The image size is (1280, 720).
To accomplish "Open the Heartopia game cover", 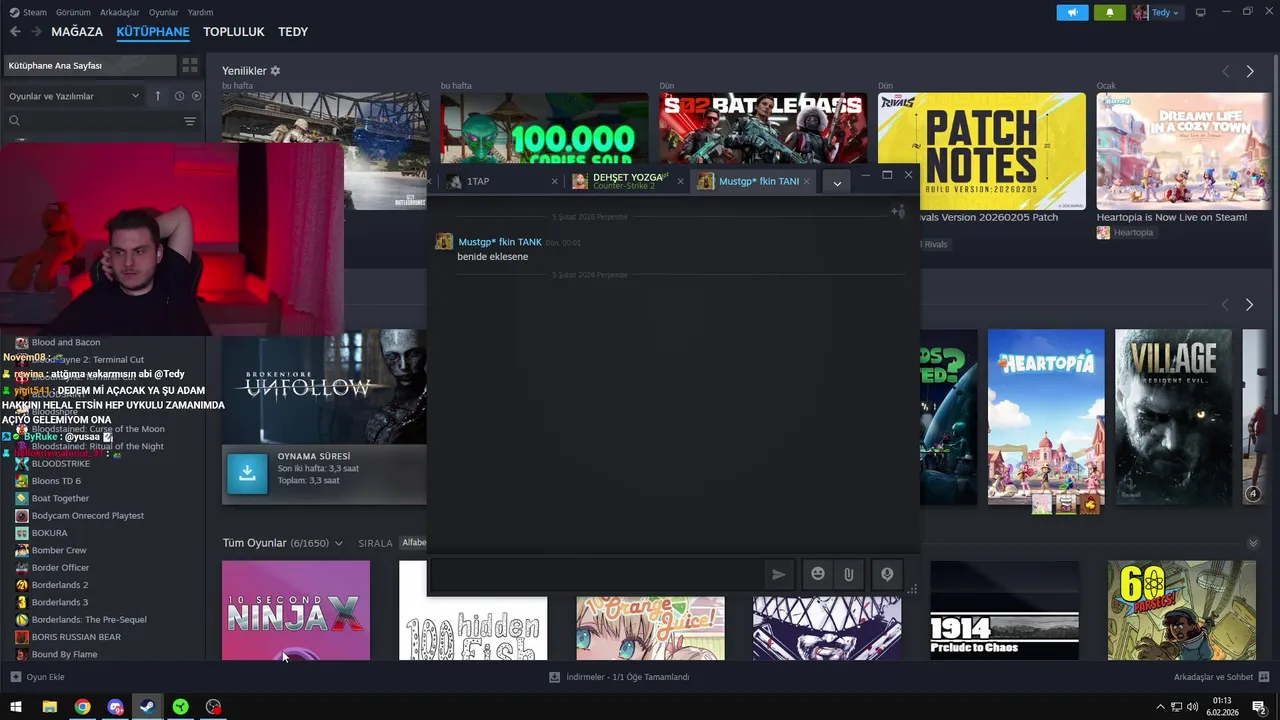I will pos(1046,417).
